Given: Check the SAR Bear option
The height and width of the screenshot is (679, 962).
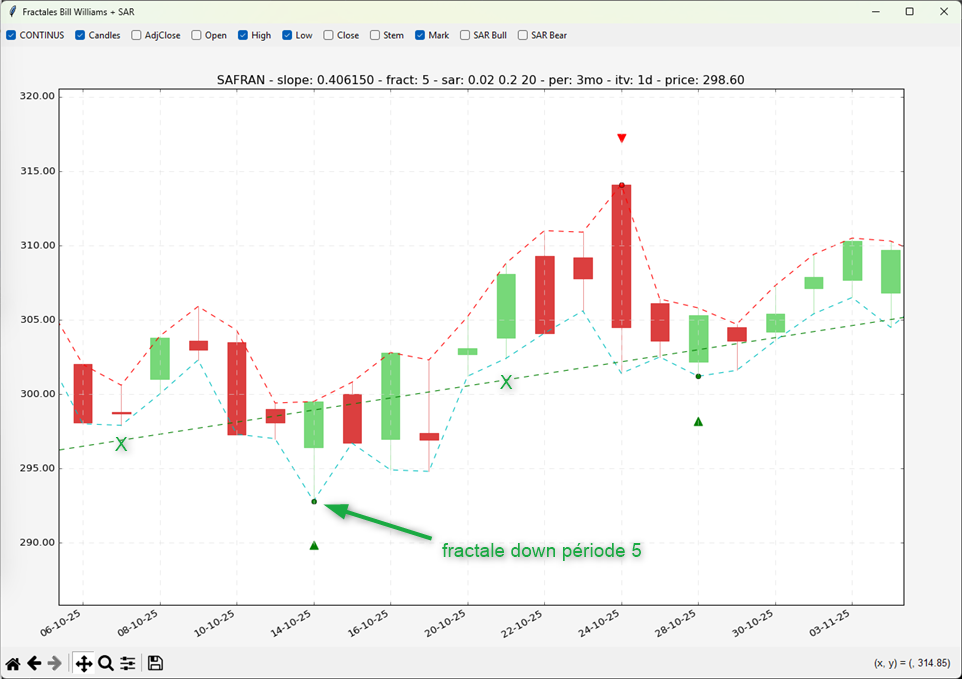Looking at the screenshot, I should [x=523, y=35].
